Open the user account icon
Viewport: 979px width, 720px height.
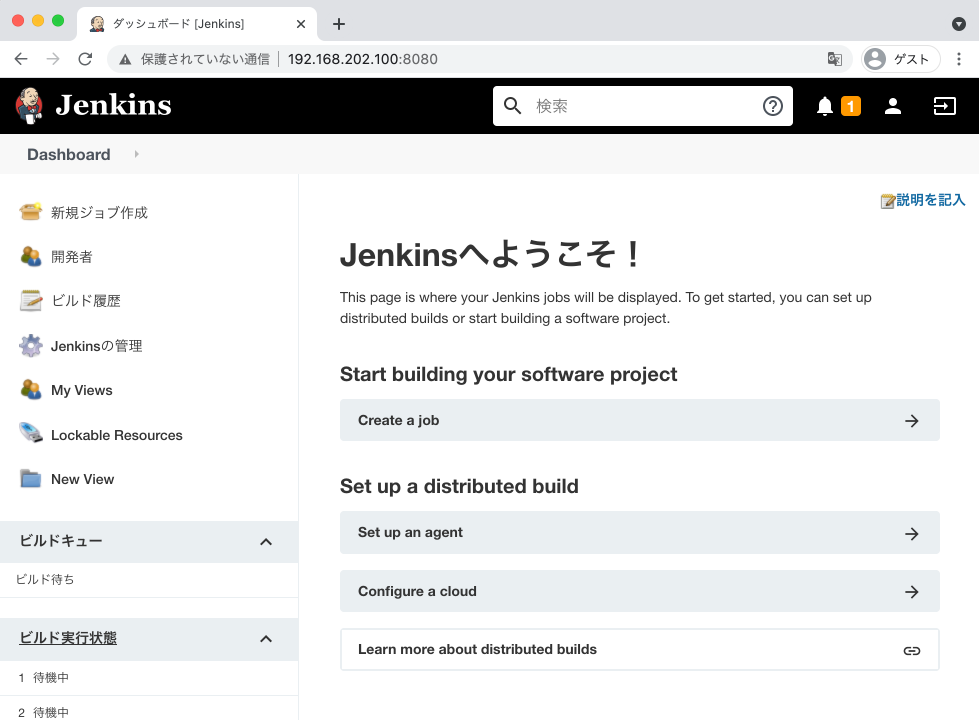coord(893,106)
